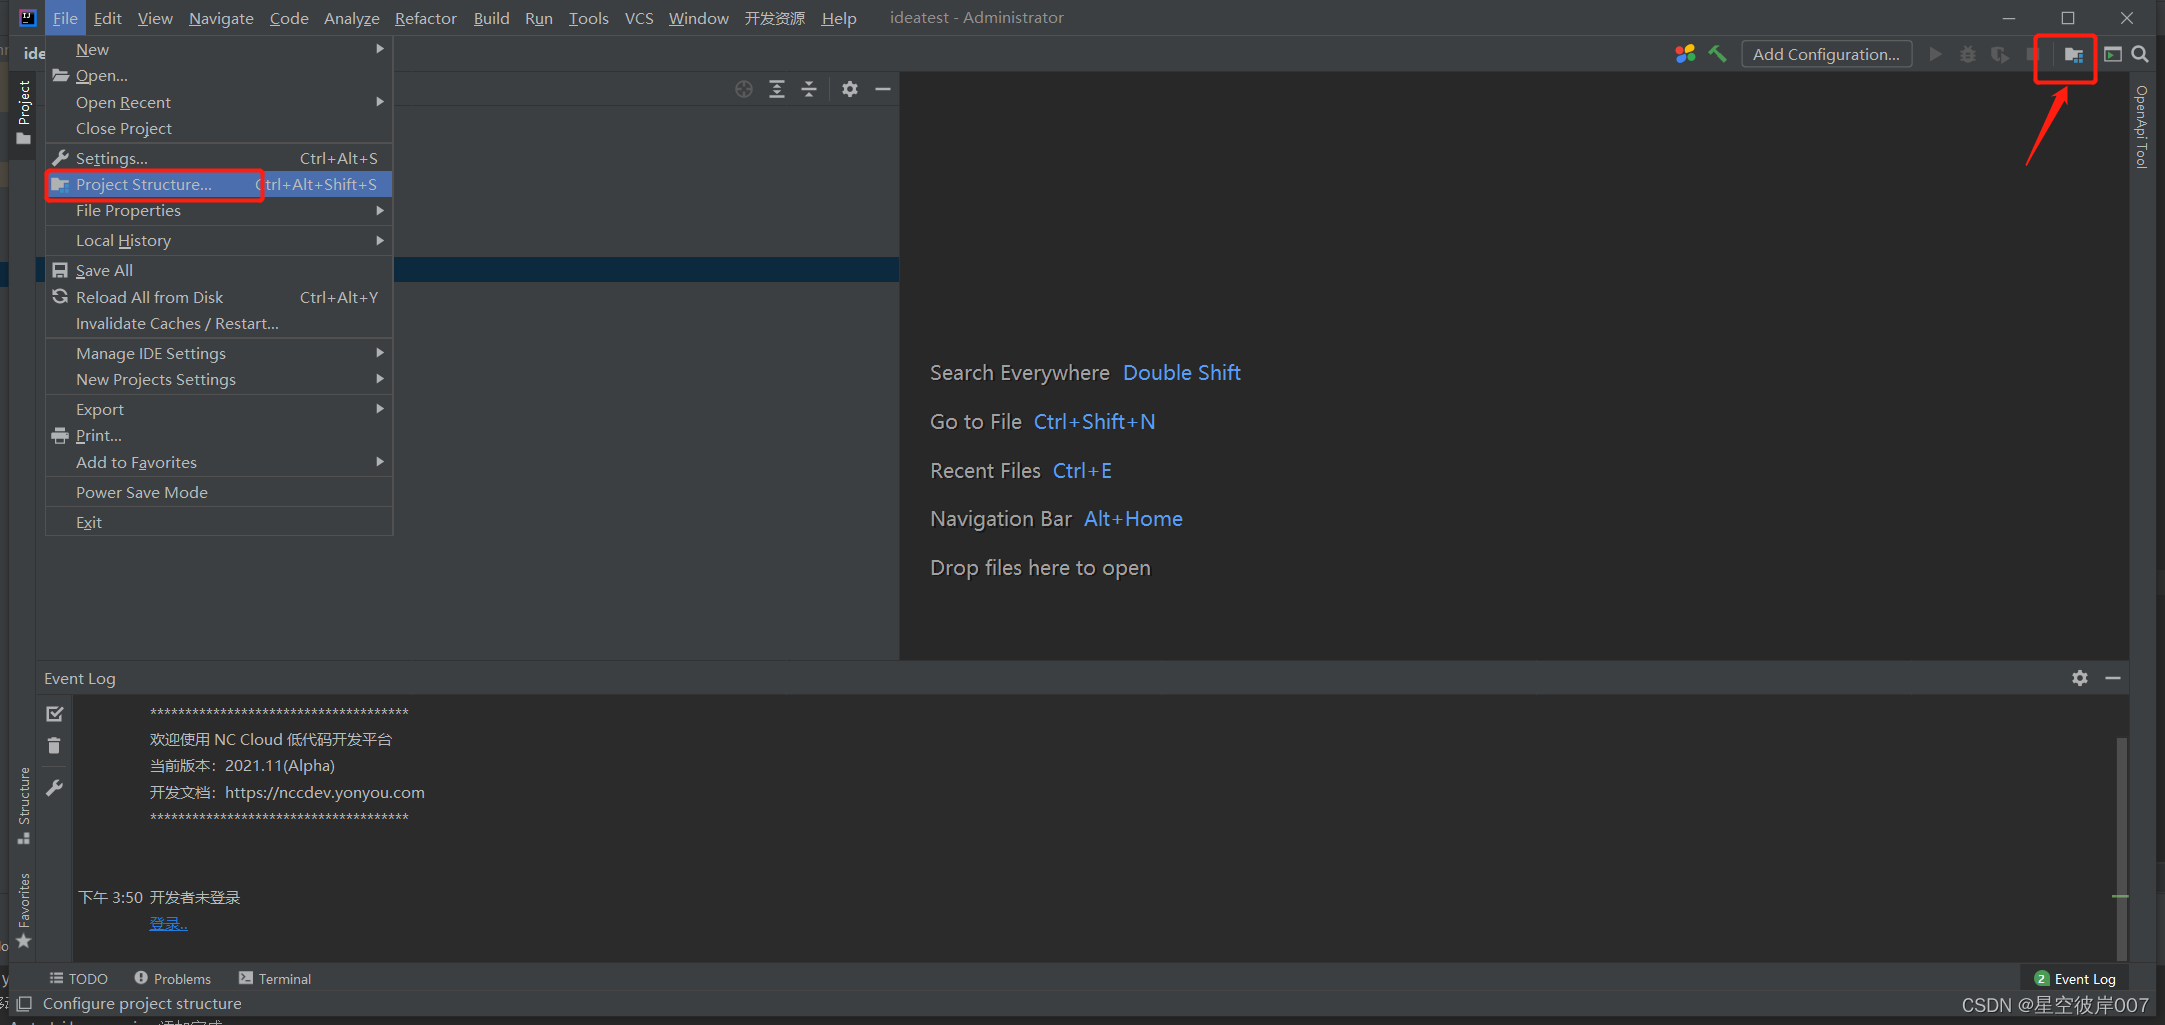Viewport: 2165px width, 1025px height.
Task: Open the Problems tool window tab
Action: tap(173, 978)
